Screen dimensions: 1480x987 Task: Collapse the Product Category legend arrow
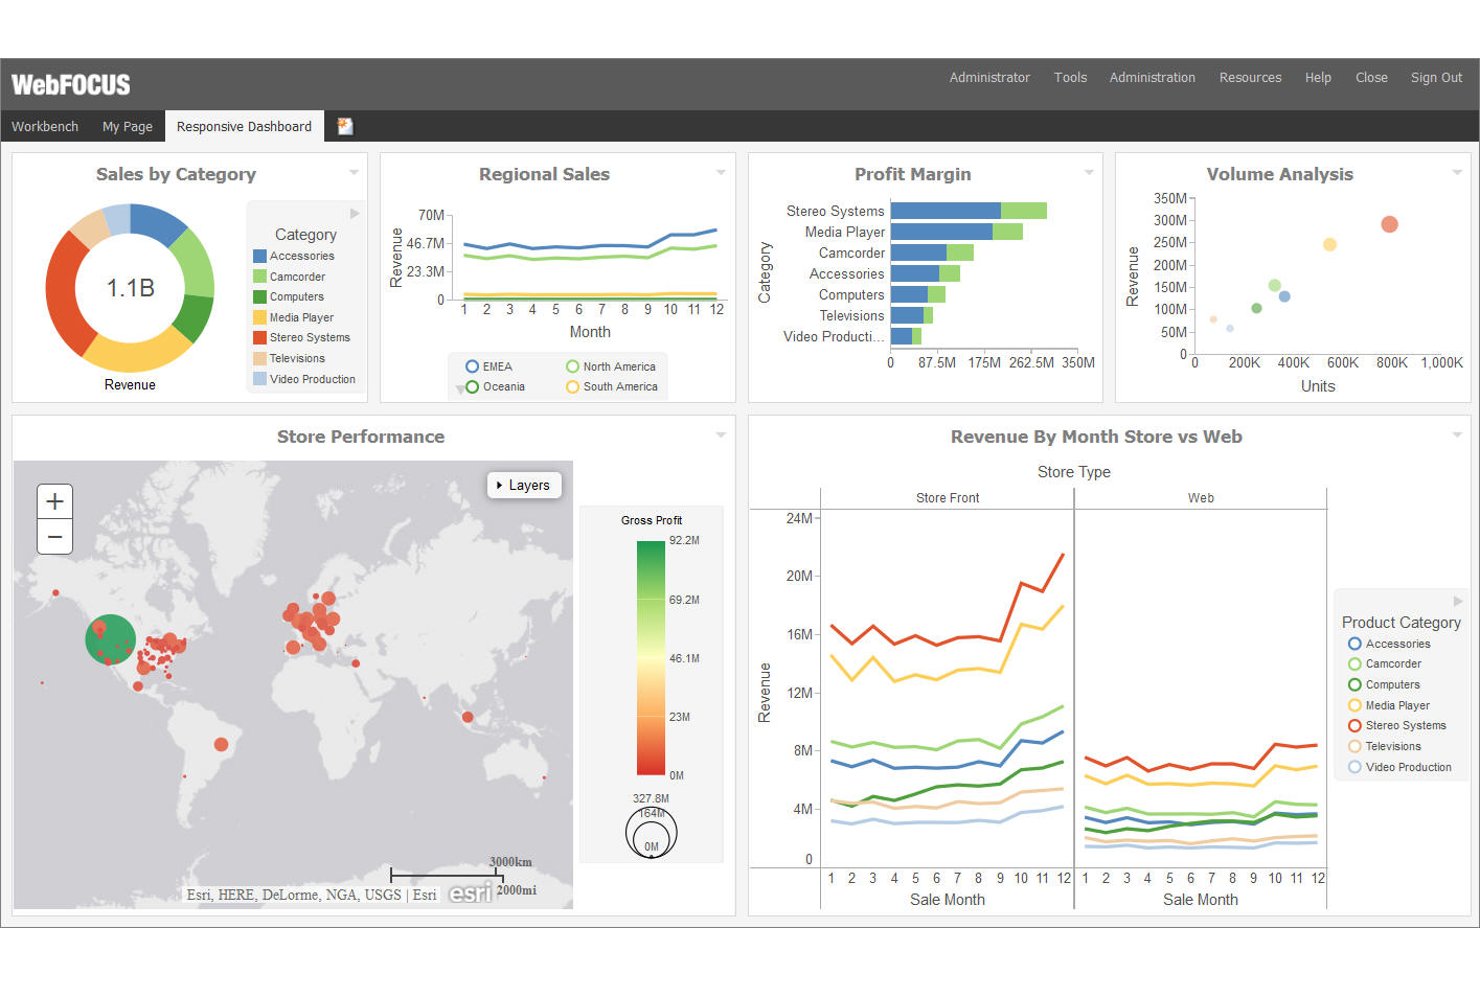1458,601
